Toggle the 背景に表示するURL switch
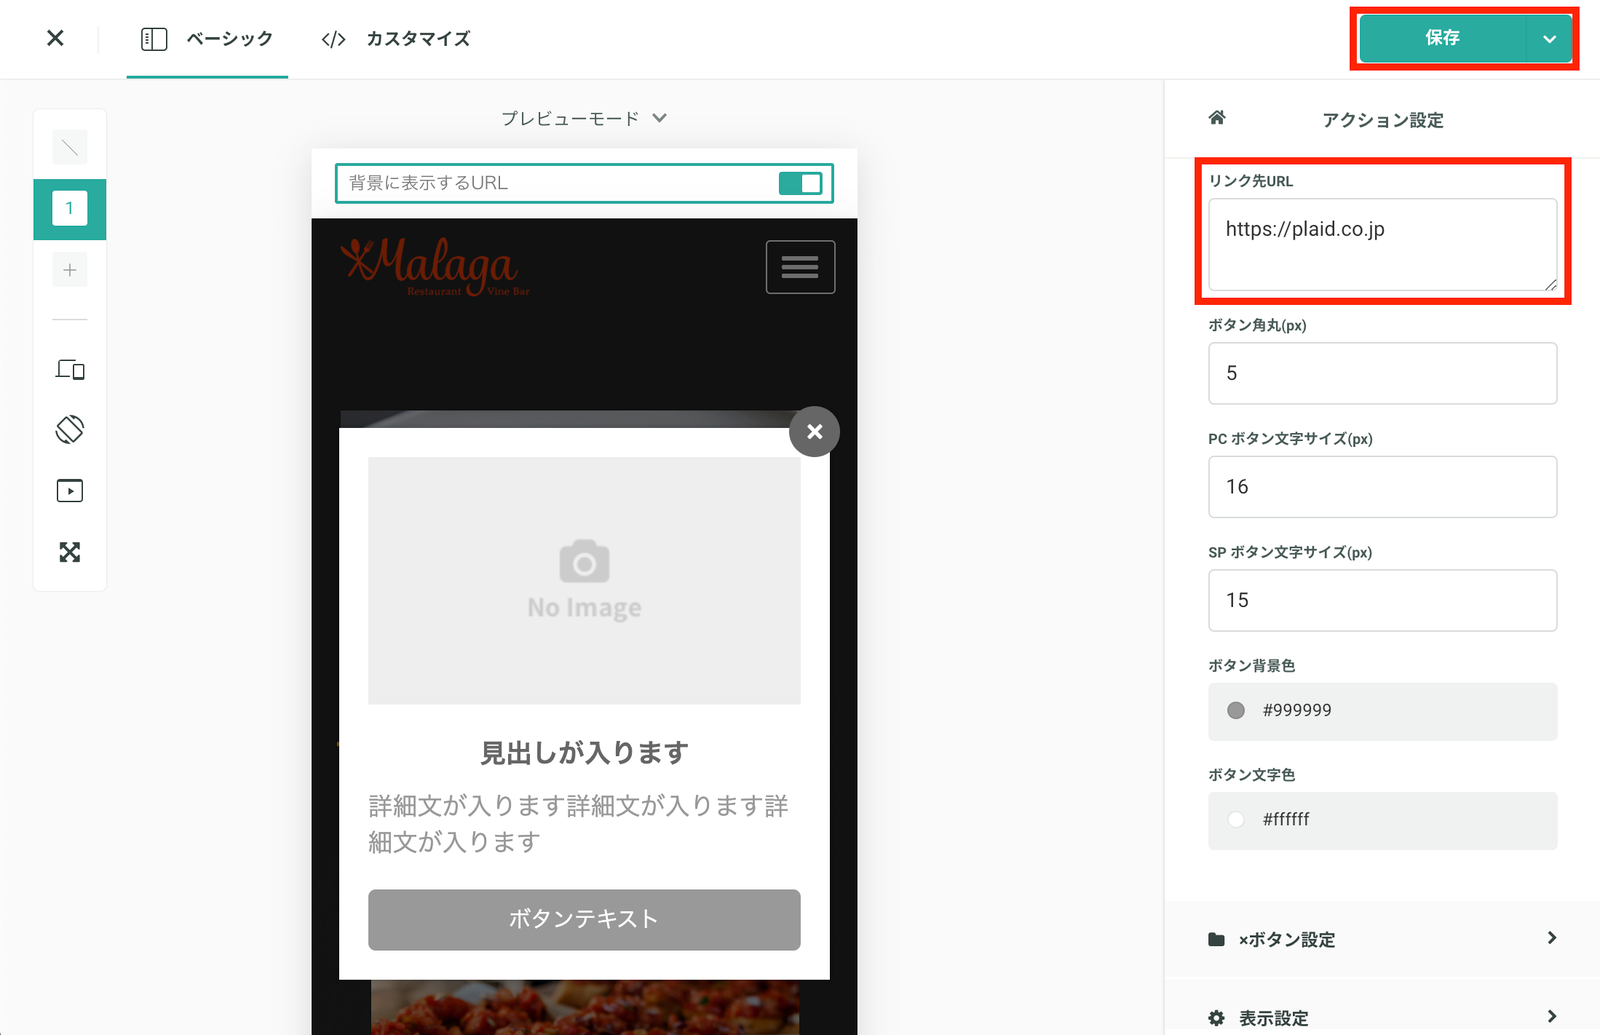 [x=800, y=183]
